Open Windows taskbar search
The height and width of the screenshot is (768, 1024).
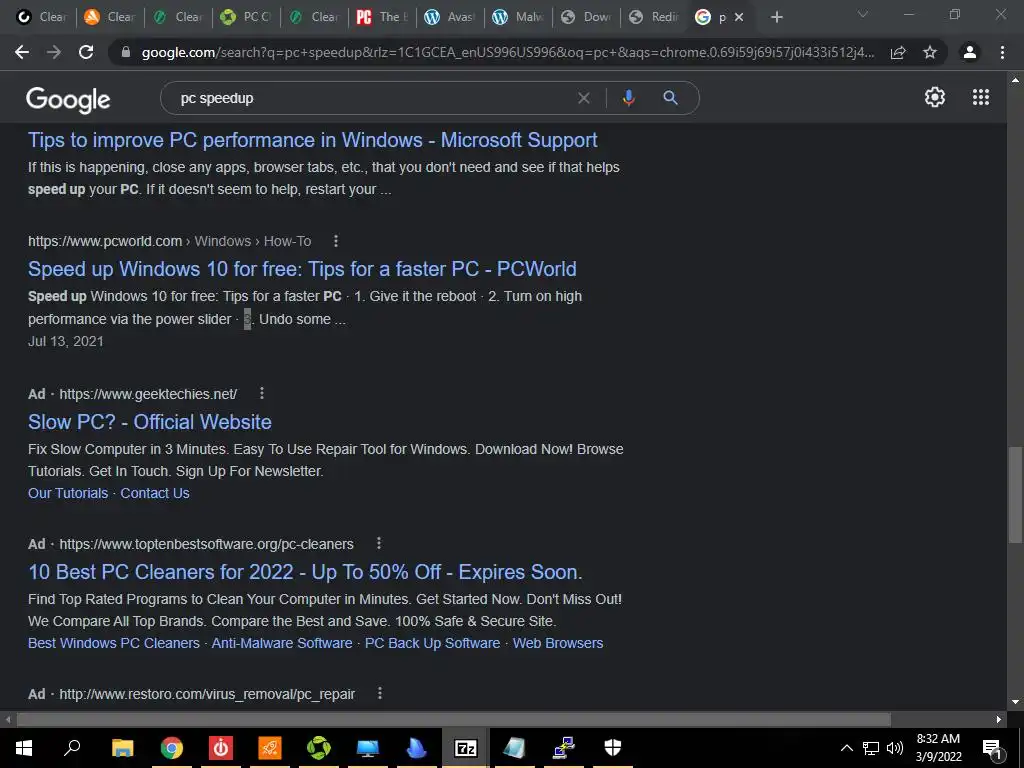point(72,747)
